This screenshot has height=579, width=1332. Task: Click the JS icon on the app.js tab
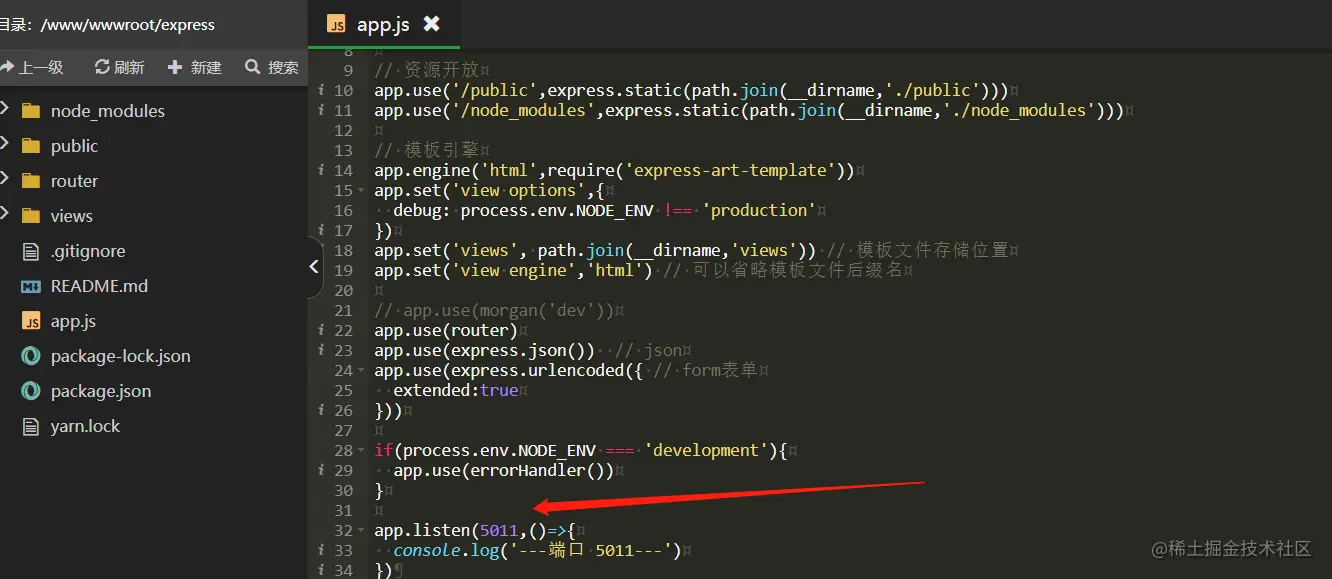(x=337, y=22)
